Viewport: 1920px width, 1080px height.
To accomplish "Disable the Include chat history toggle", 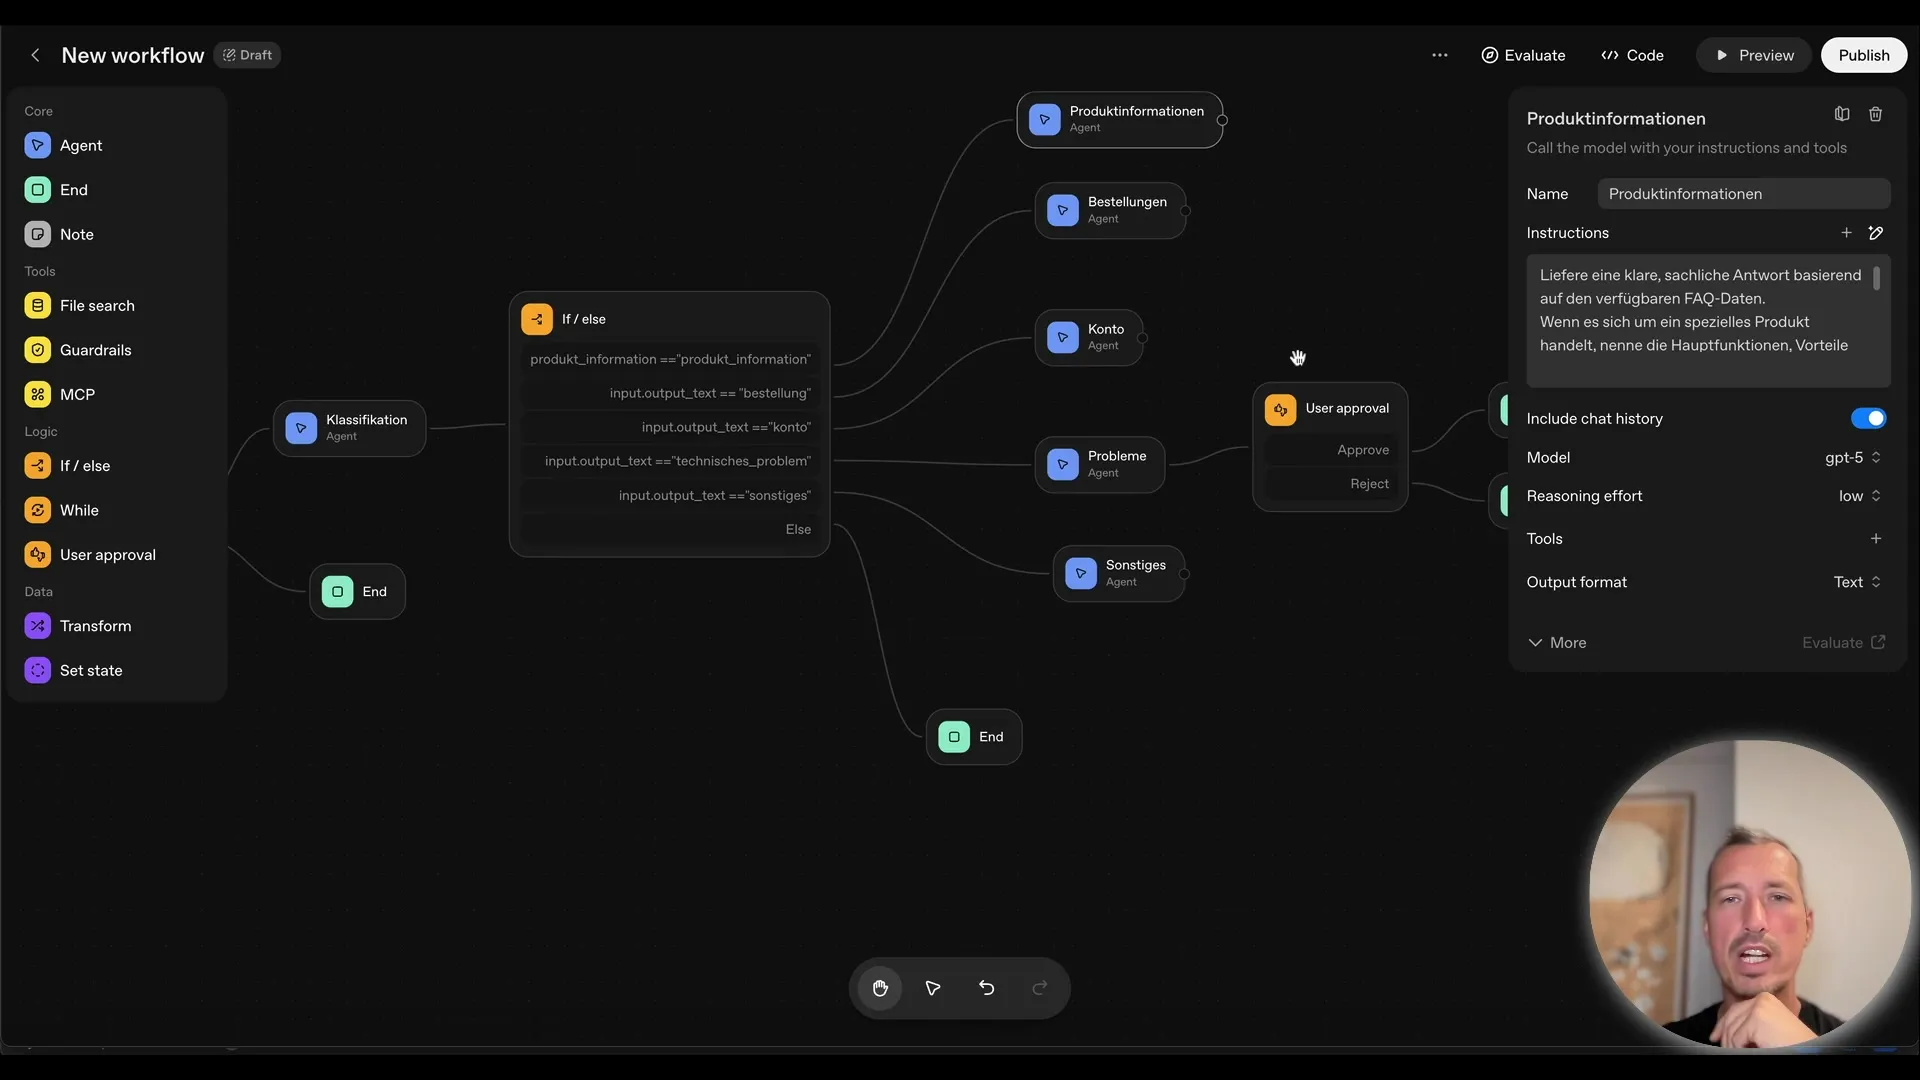I will point(1868,418).
